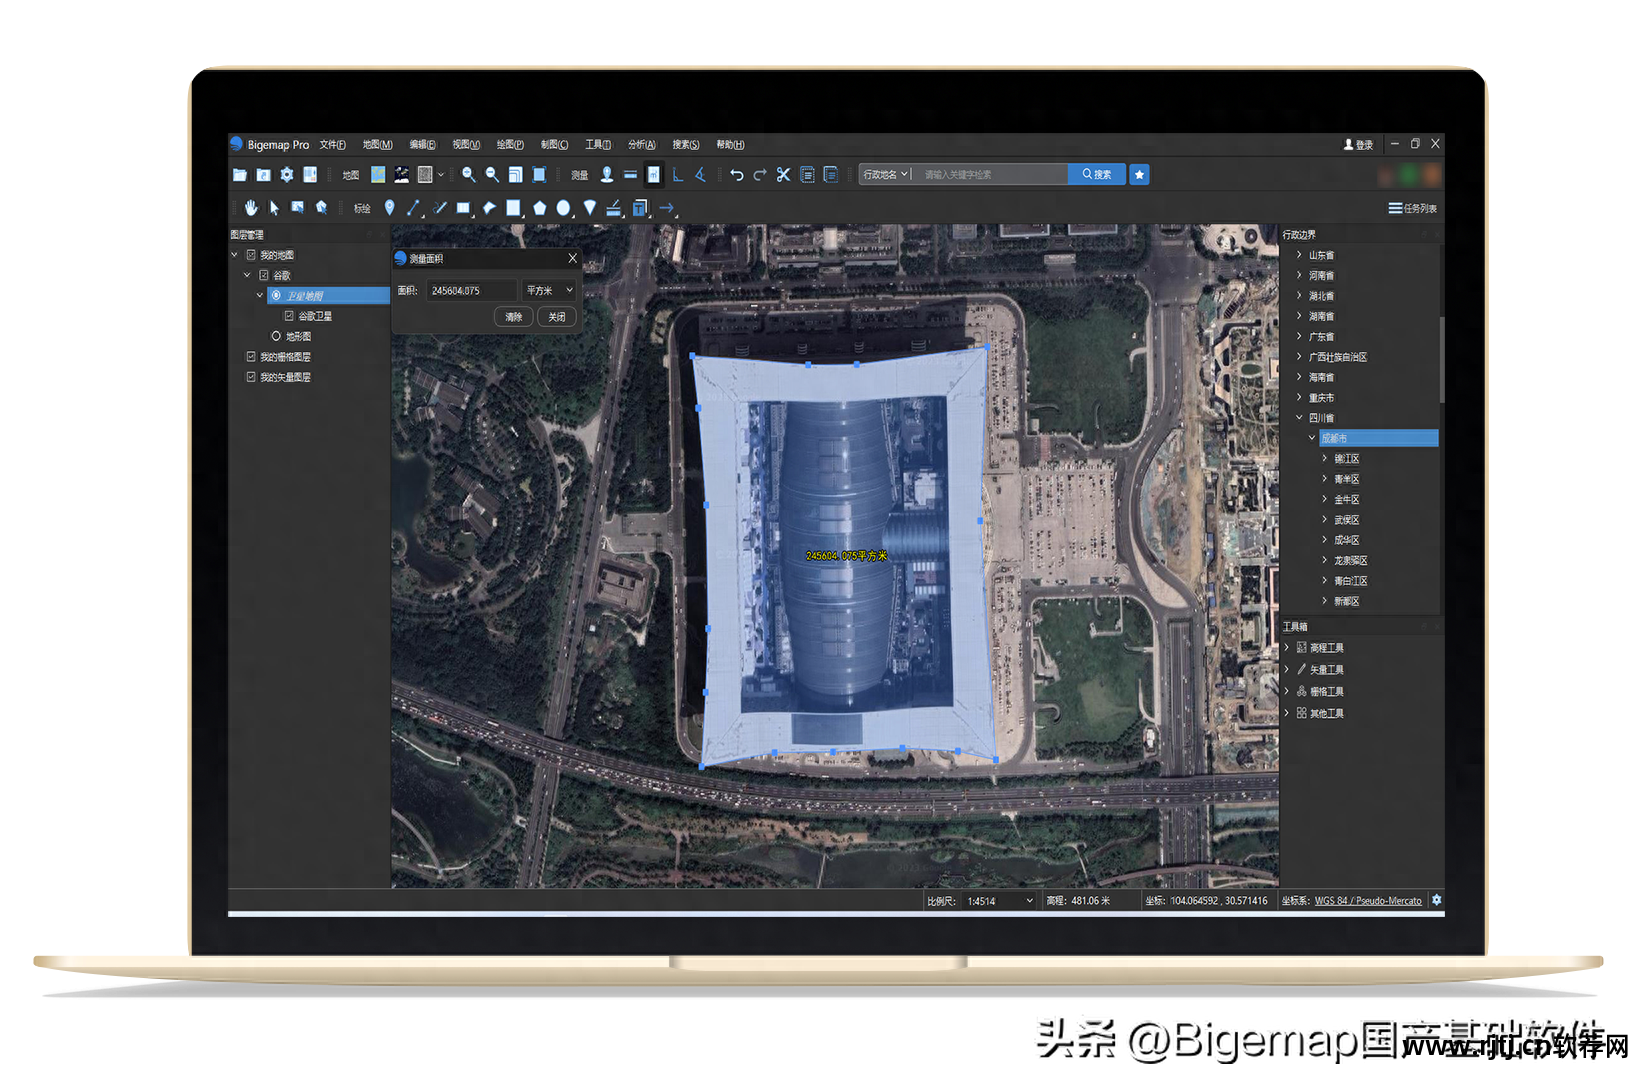This screenshot has height=1092, width=1638.
Task: Collapse the 谷歌 tree node
Action: click(247, 275)
